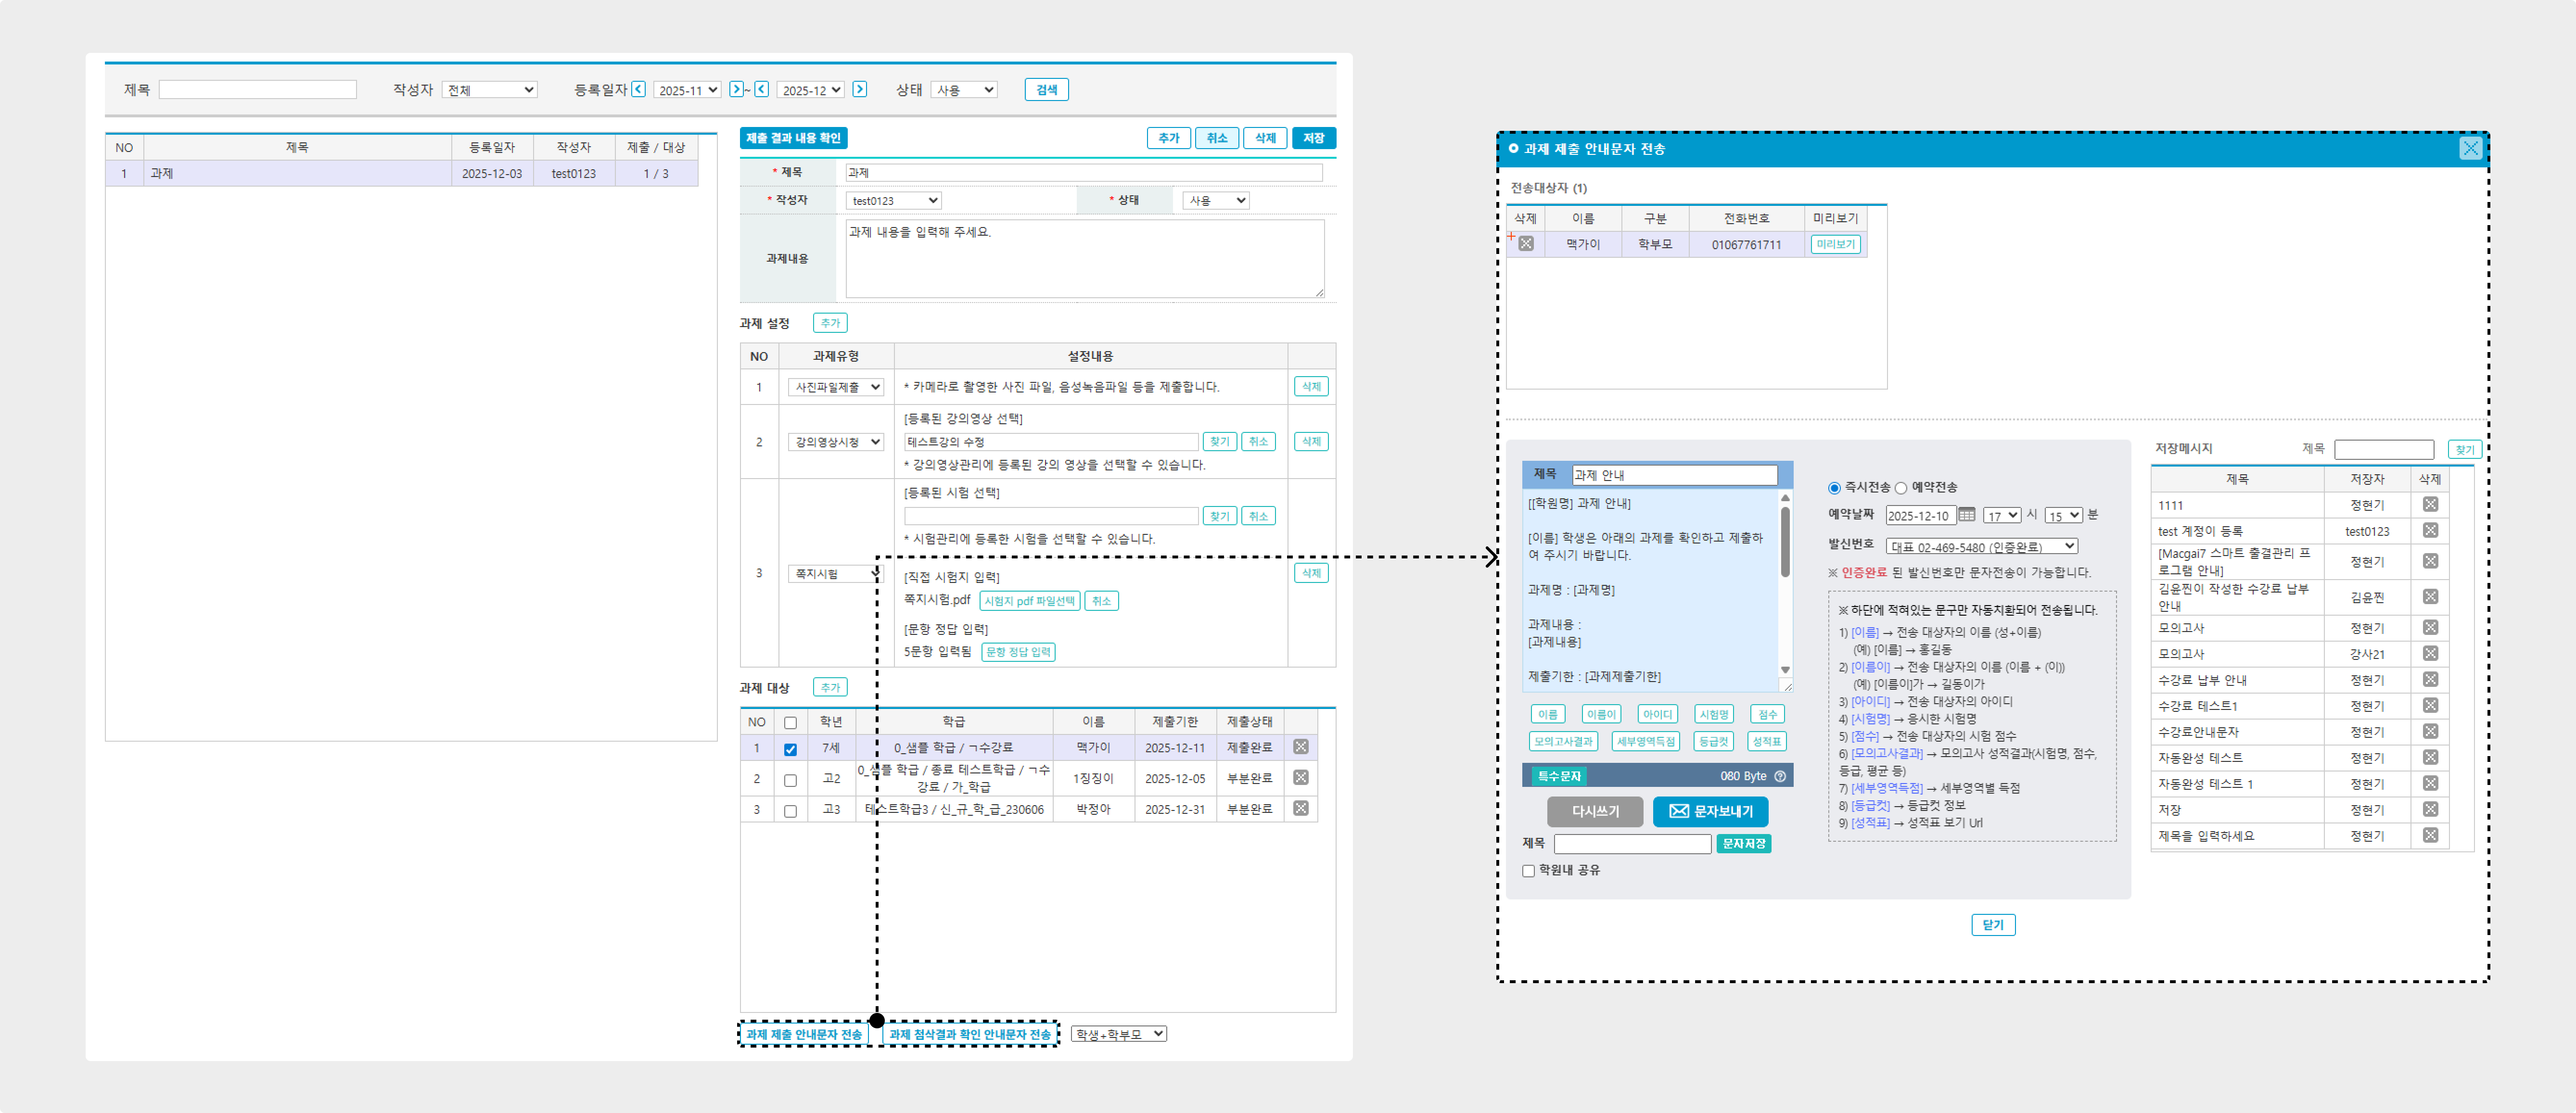This screenshot has height=1113, width=2576.
Task: Insert 모의고사결과 placeholder tag button
Action: pyautogui.click(x=1563, y=741)
